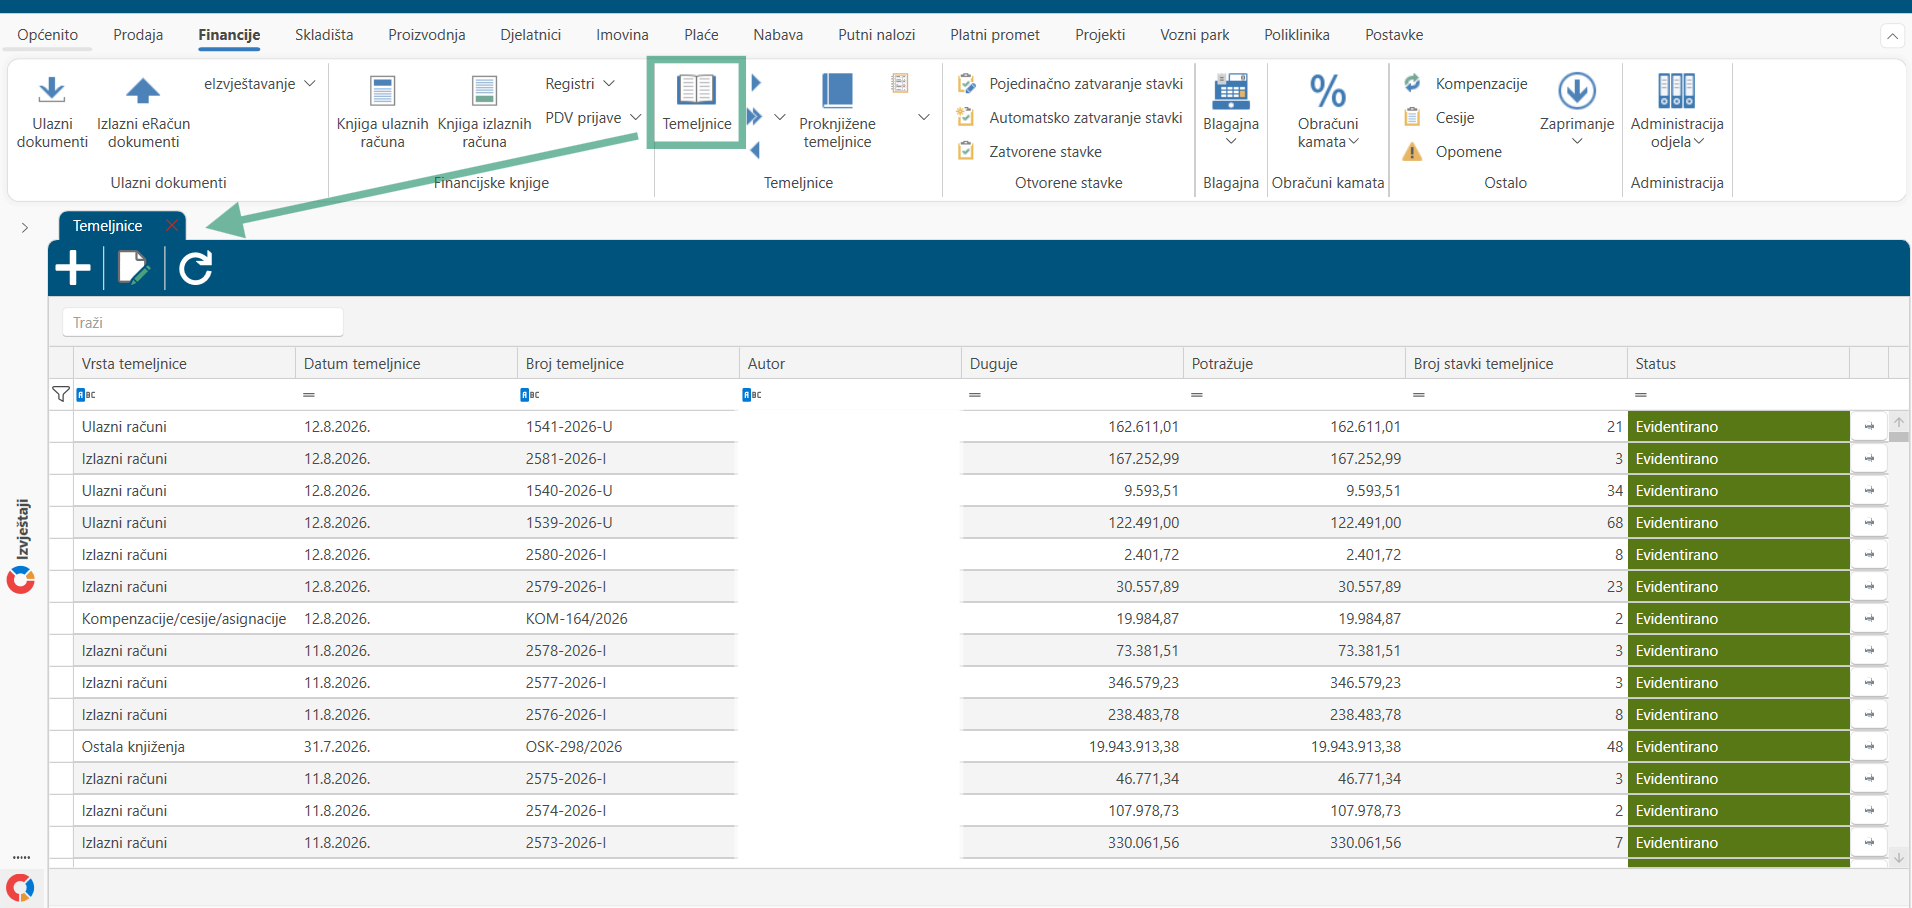1912x908 pixels.
Task: Open Izlazni eRačun dokumenti
Action: point(143,112)
